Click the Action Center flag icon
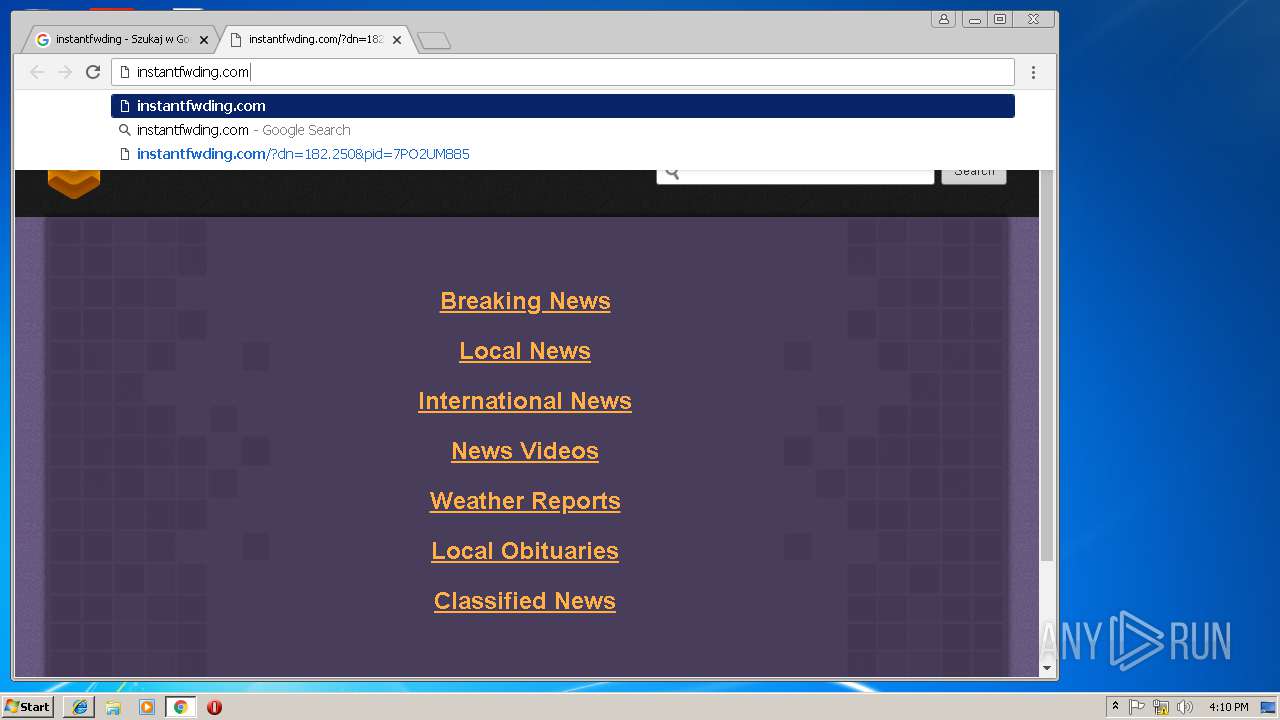1280x720 pixels. [x=1137, y=707]
